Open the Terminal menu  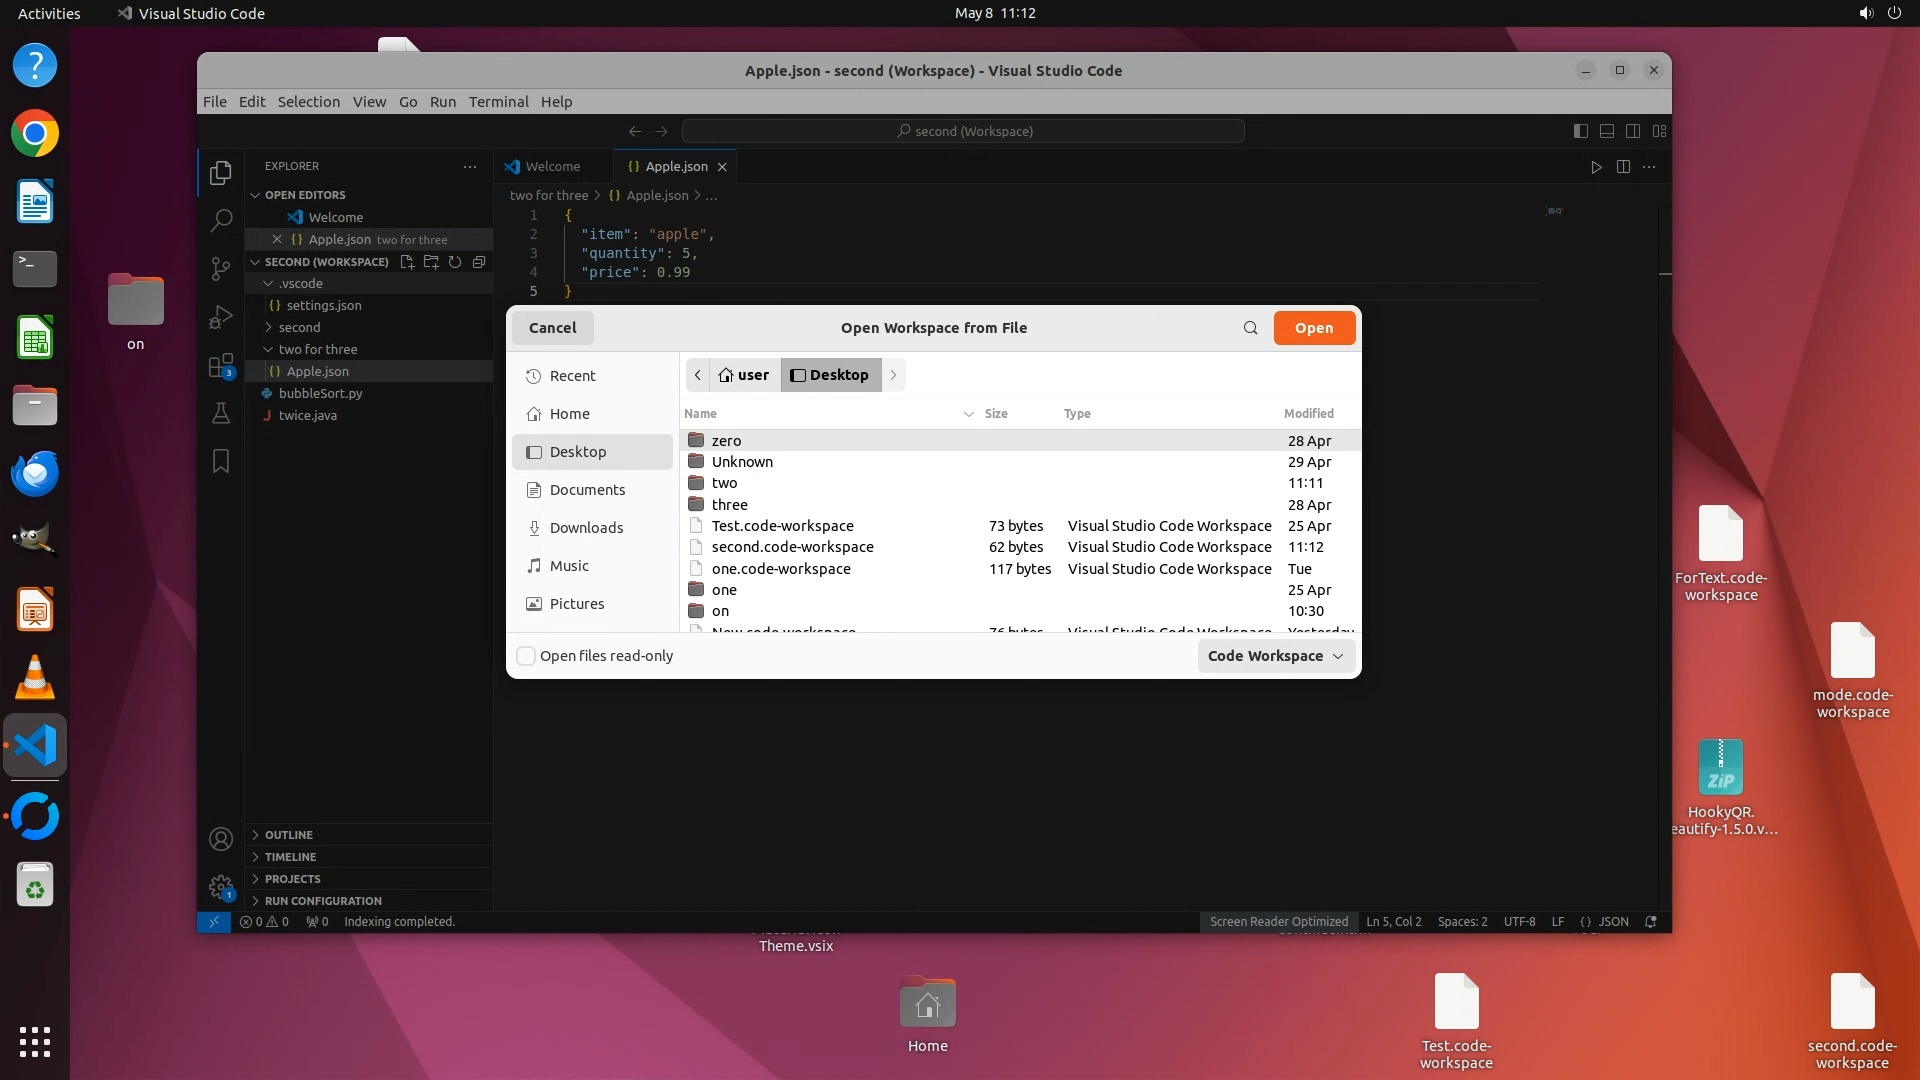498,102
